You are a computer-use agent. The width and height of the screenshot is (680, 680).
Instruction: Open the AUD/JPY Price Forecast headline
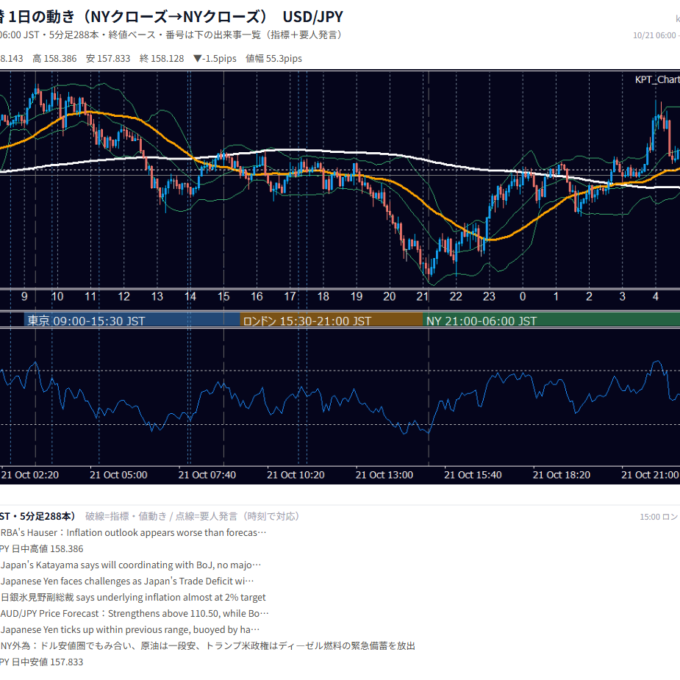point(134,614)
